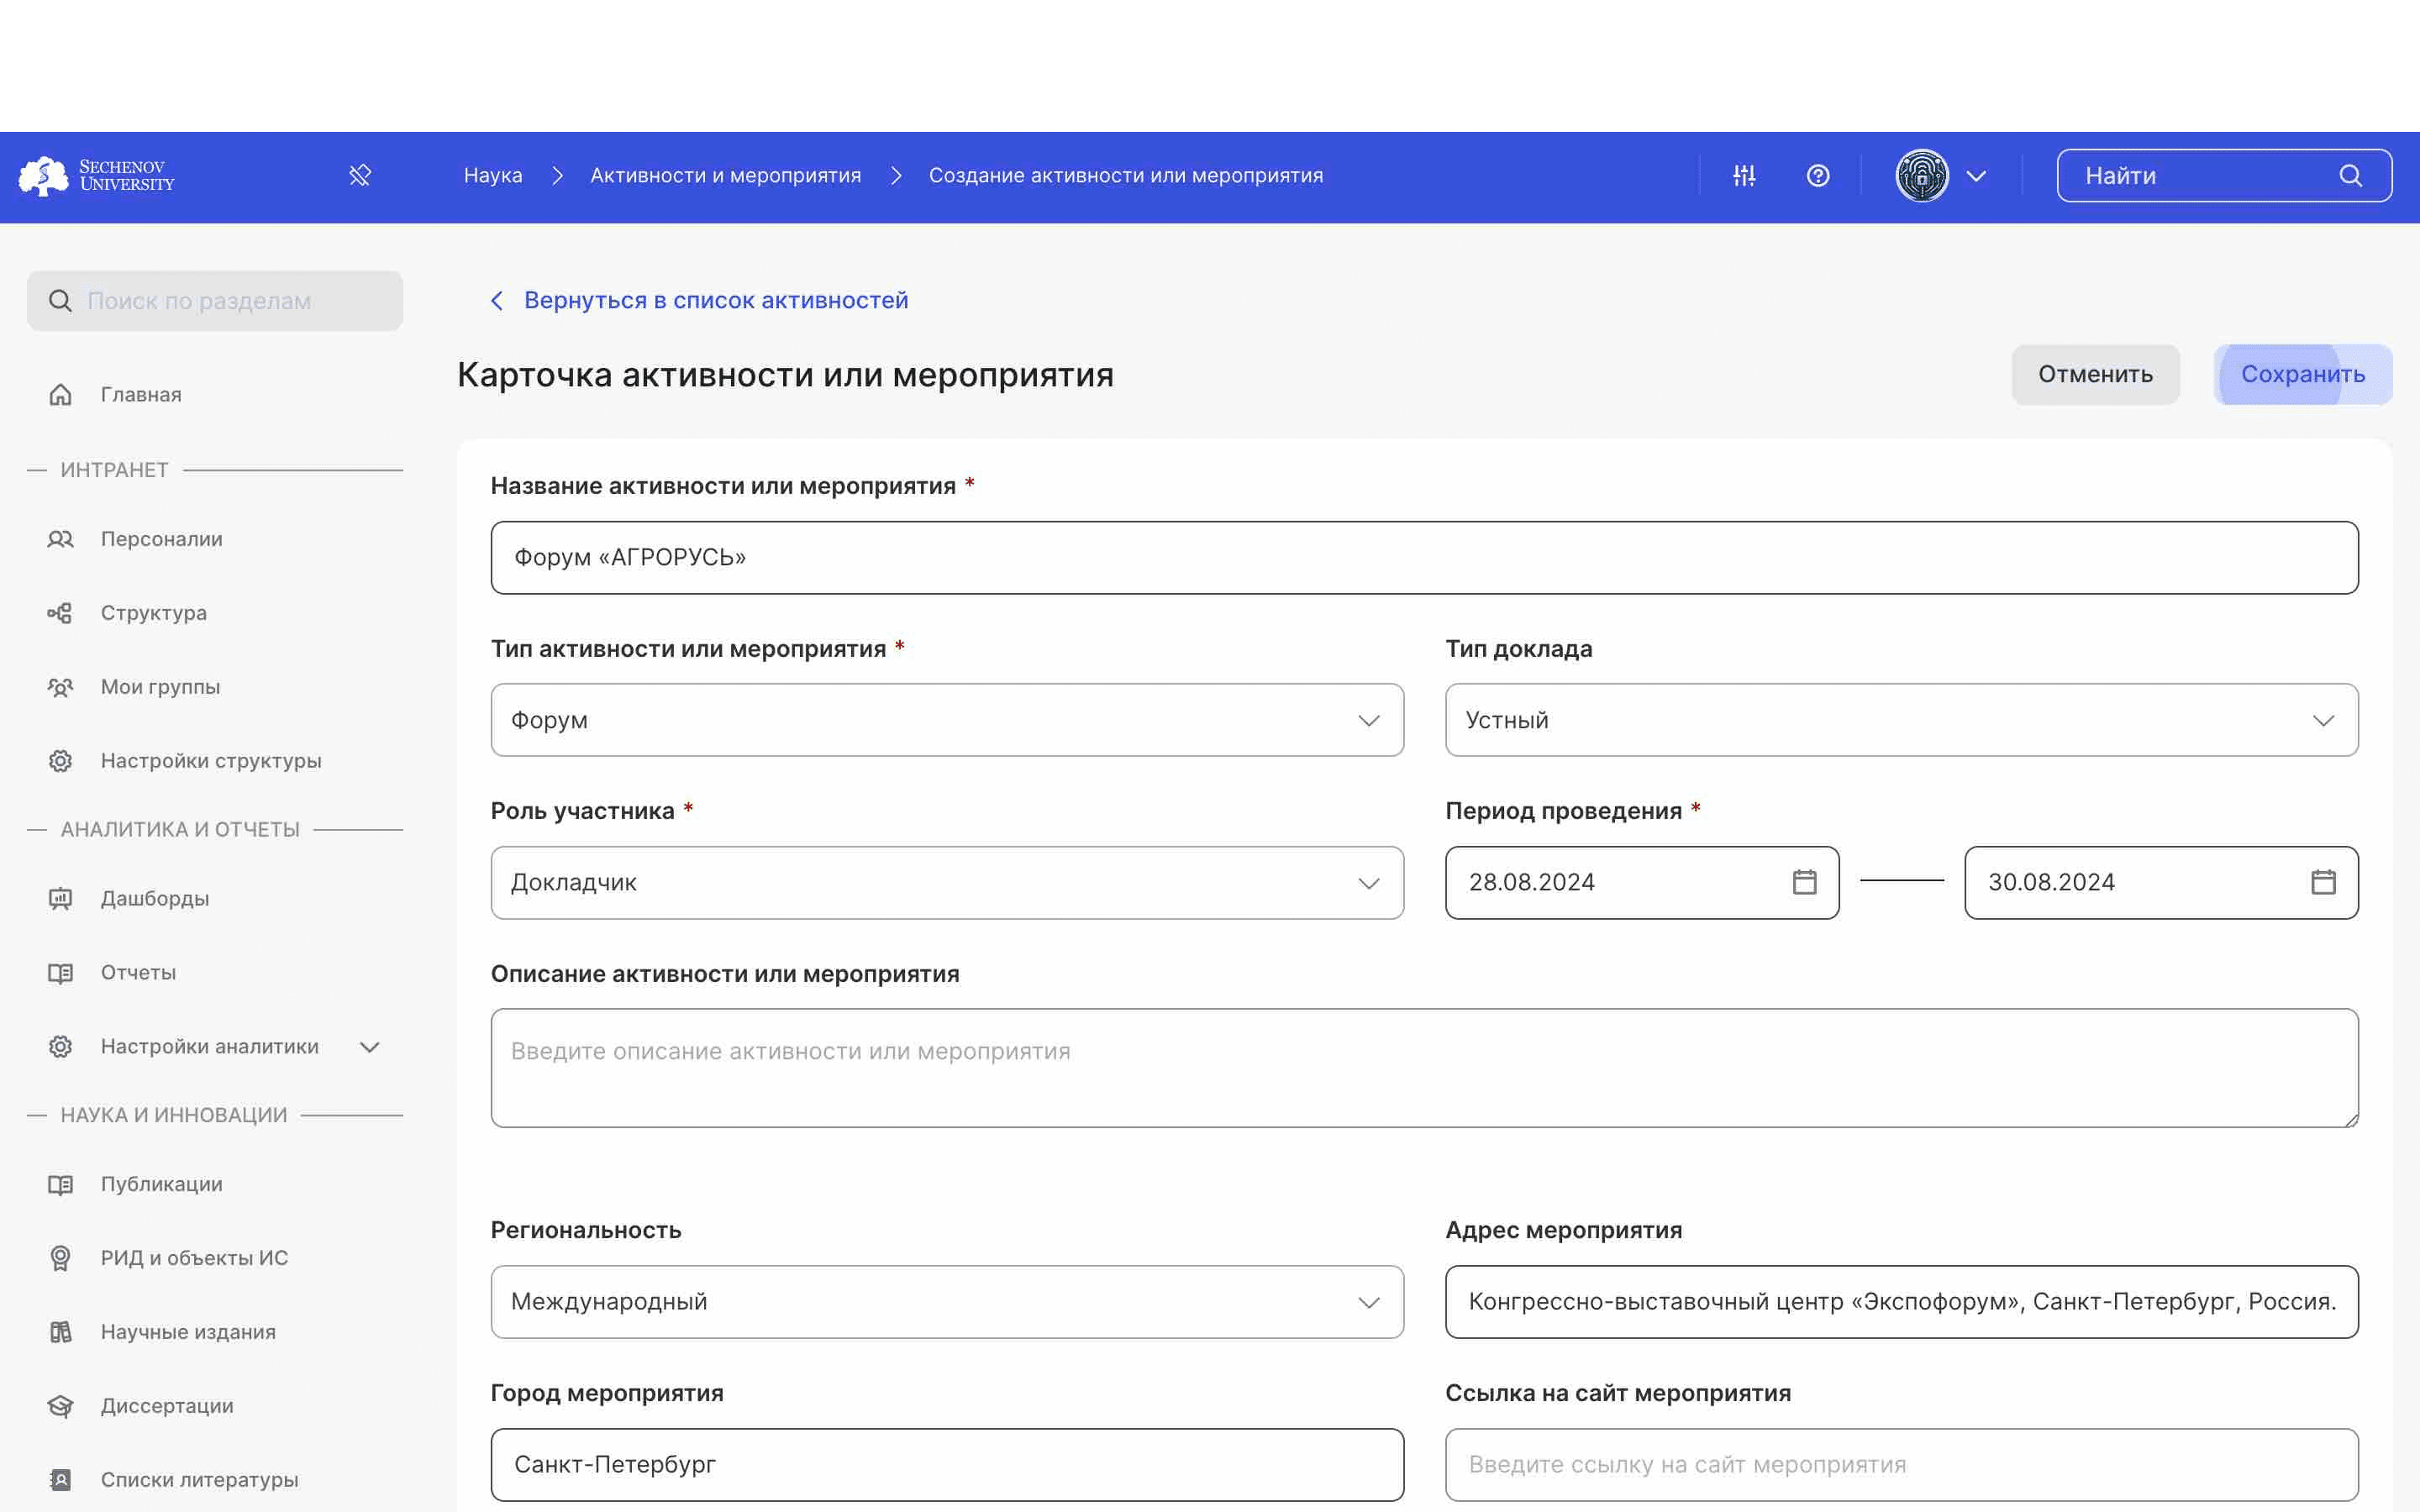Open Роль участника dropdown showing Докладчик

click(x=947, y=883)
